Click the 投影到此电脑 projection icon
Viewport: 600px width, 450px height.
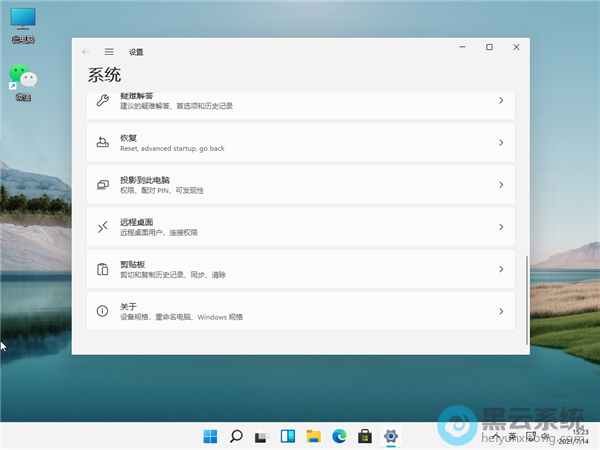(102, 185)
